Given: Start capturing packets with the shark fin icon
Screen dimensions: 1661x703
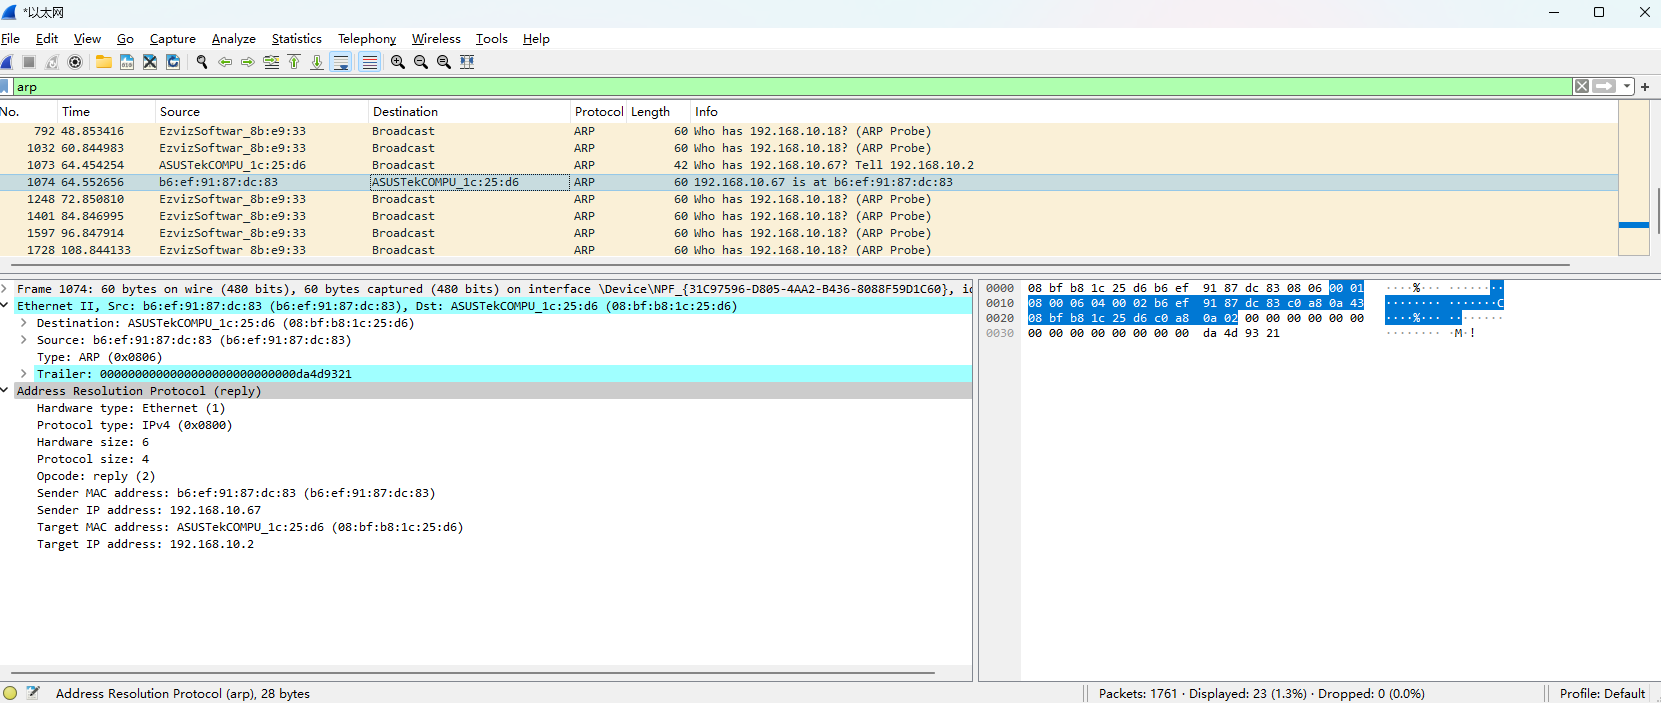Looking at the screenshot, I should [7, 62].
